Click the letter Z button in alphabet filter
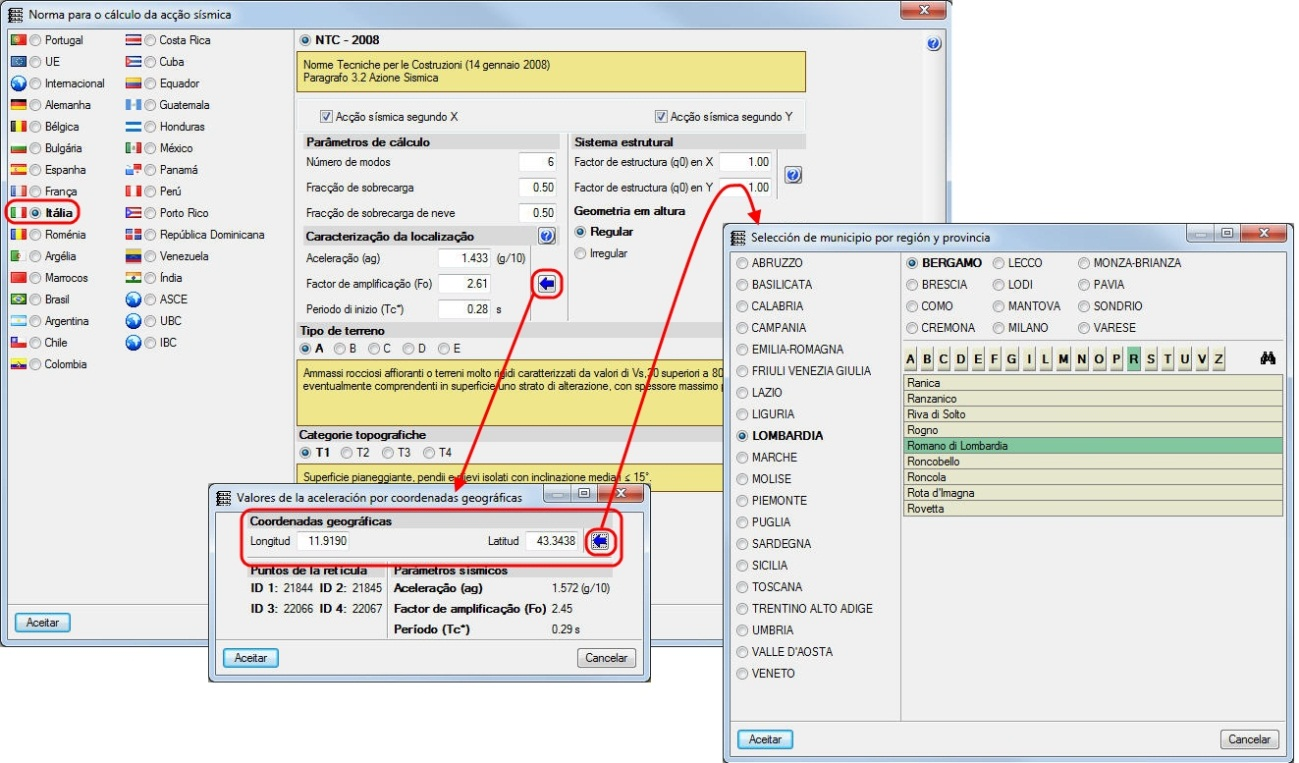 [x=1218, y=359]
